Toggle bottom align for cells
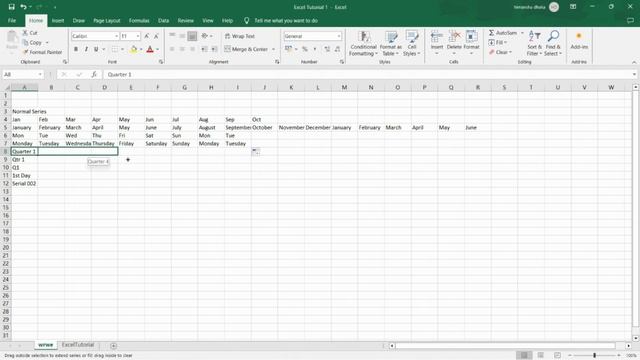Screen dimensions: 640x360 [192, 36]
